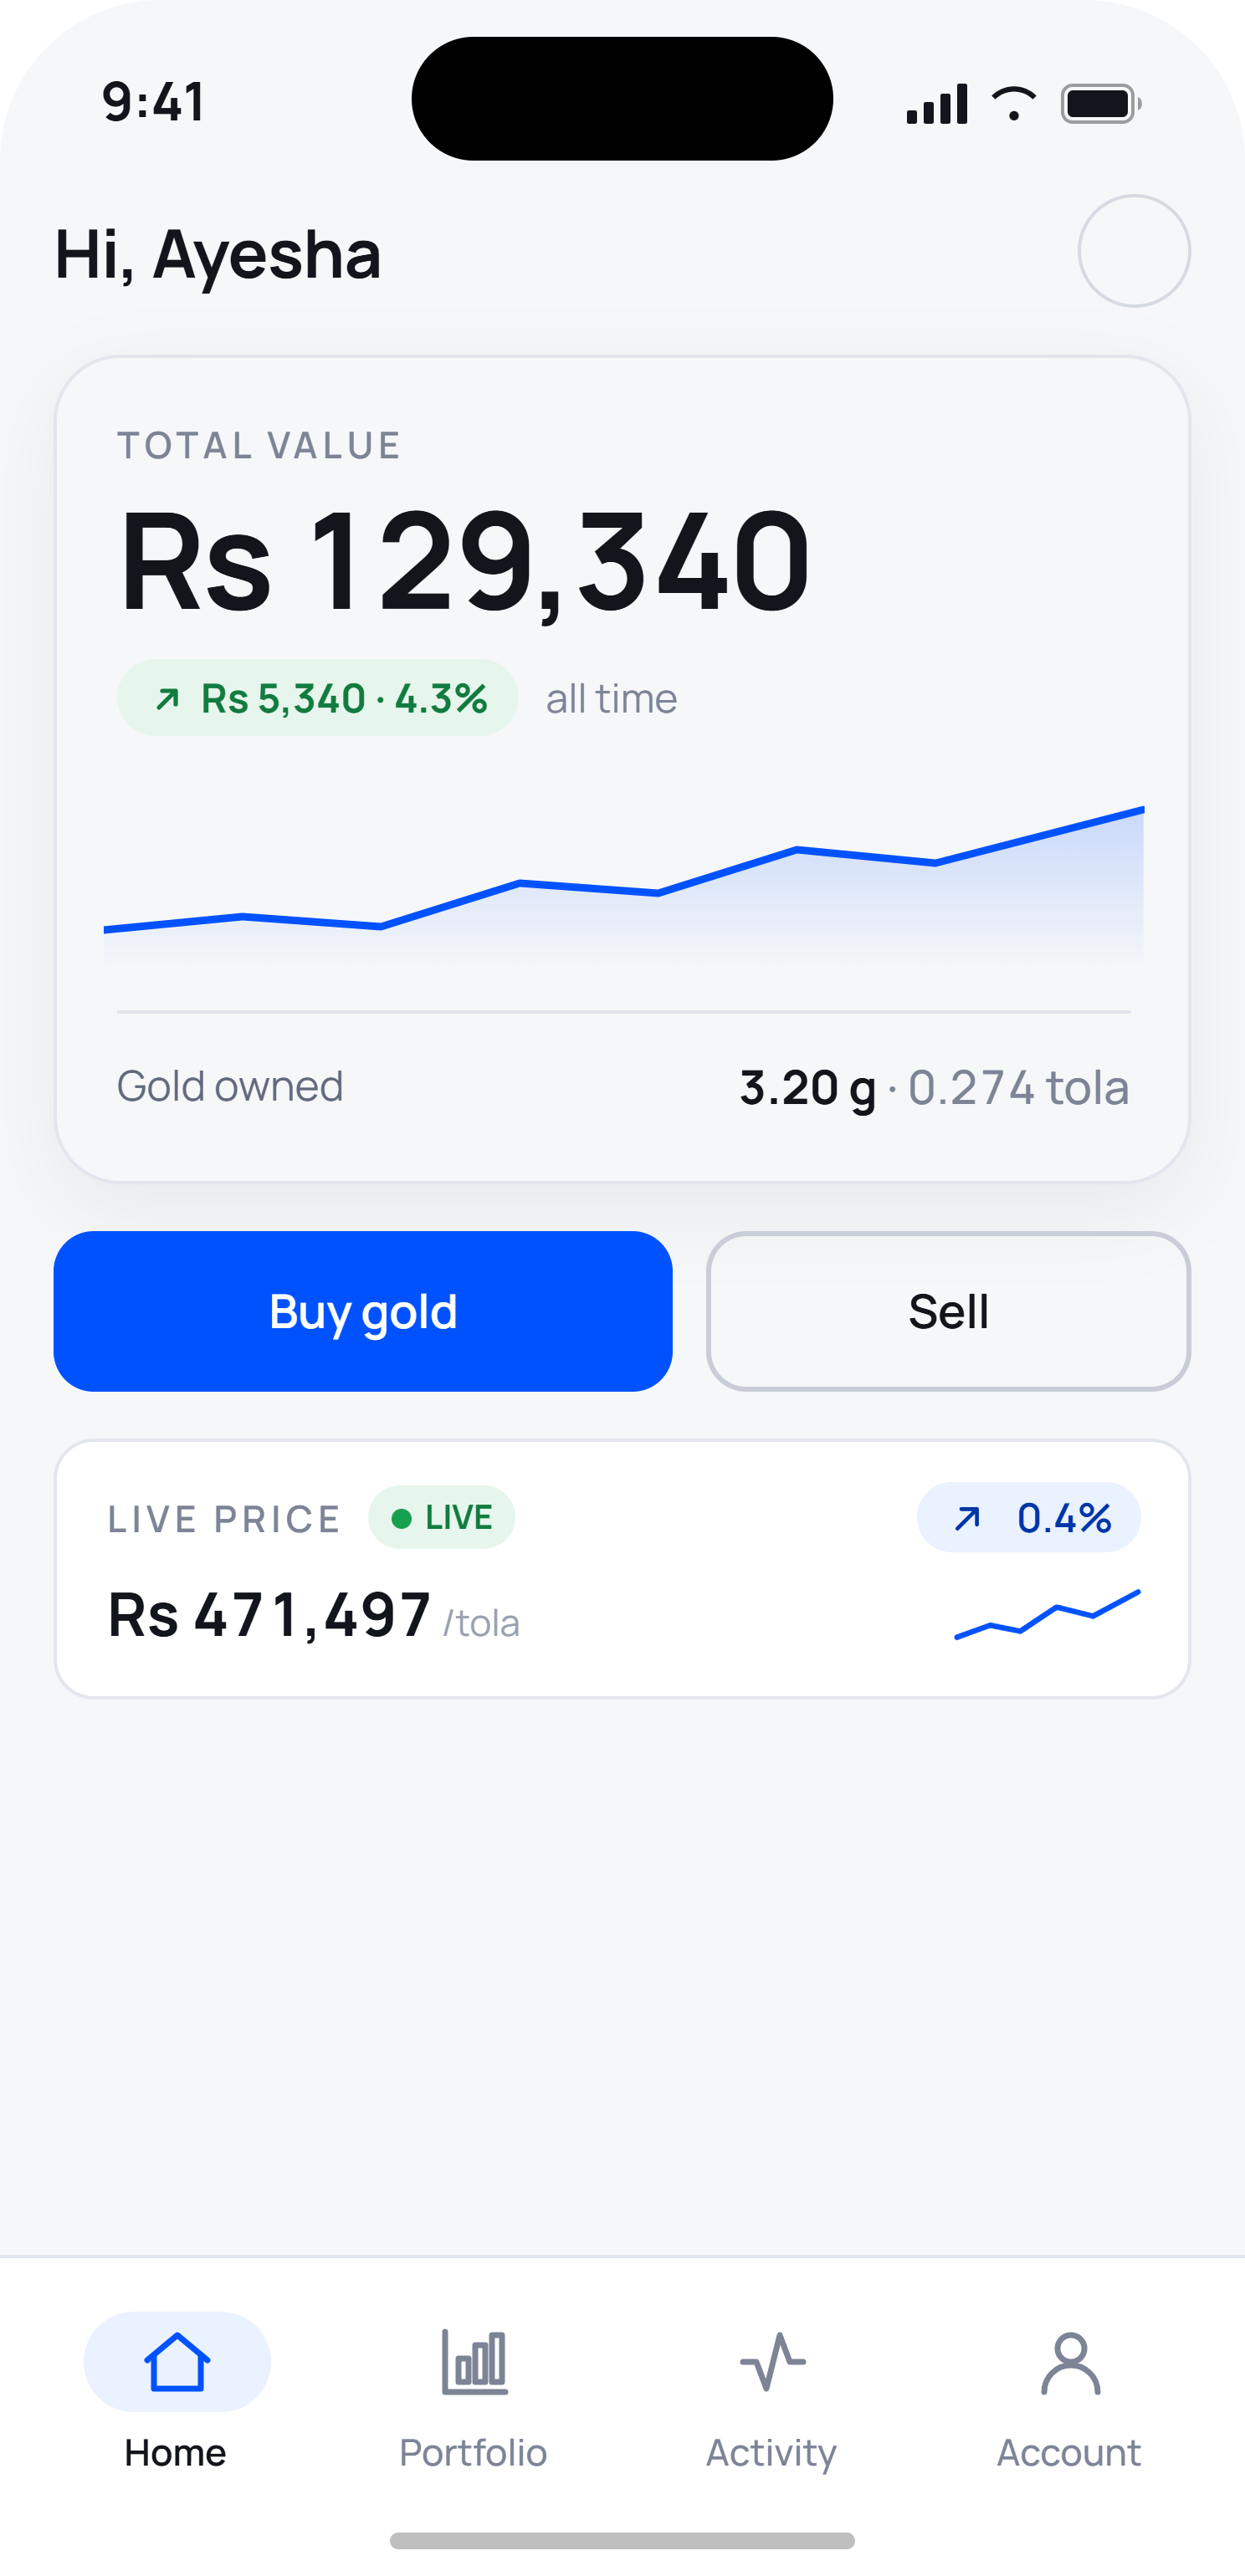Tap the 'all time' period label
Viewport: 1245px width, 2576px height.
point(611,699)
